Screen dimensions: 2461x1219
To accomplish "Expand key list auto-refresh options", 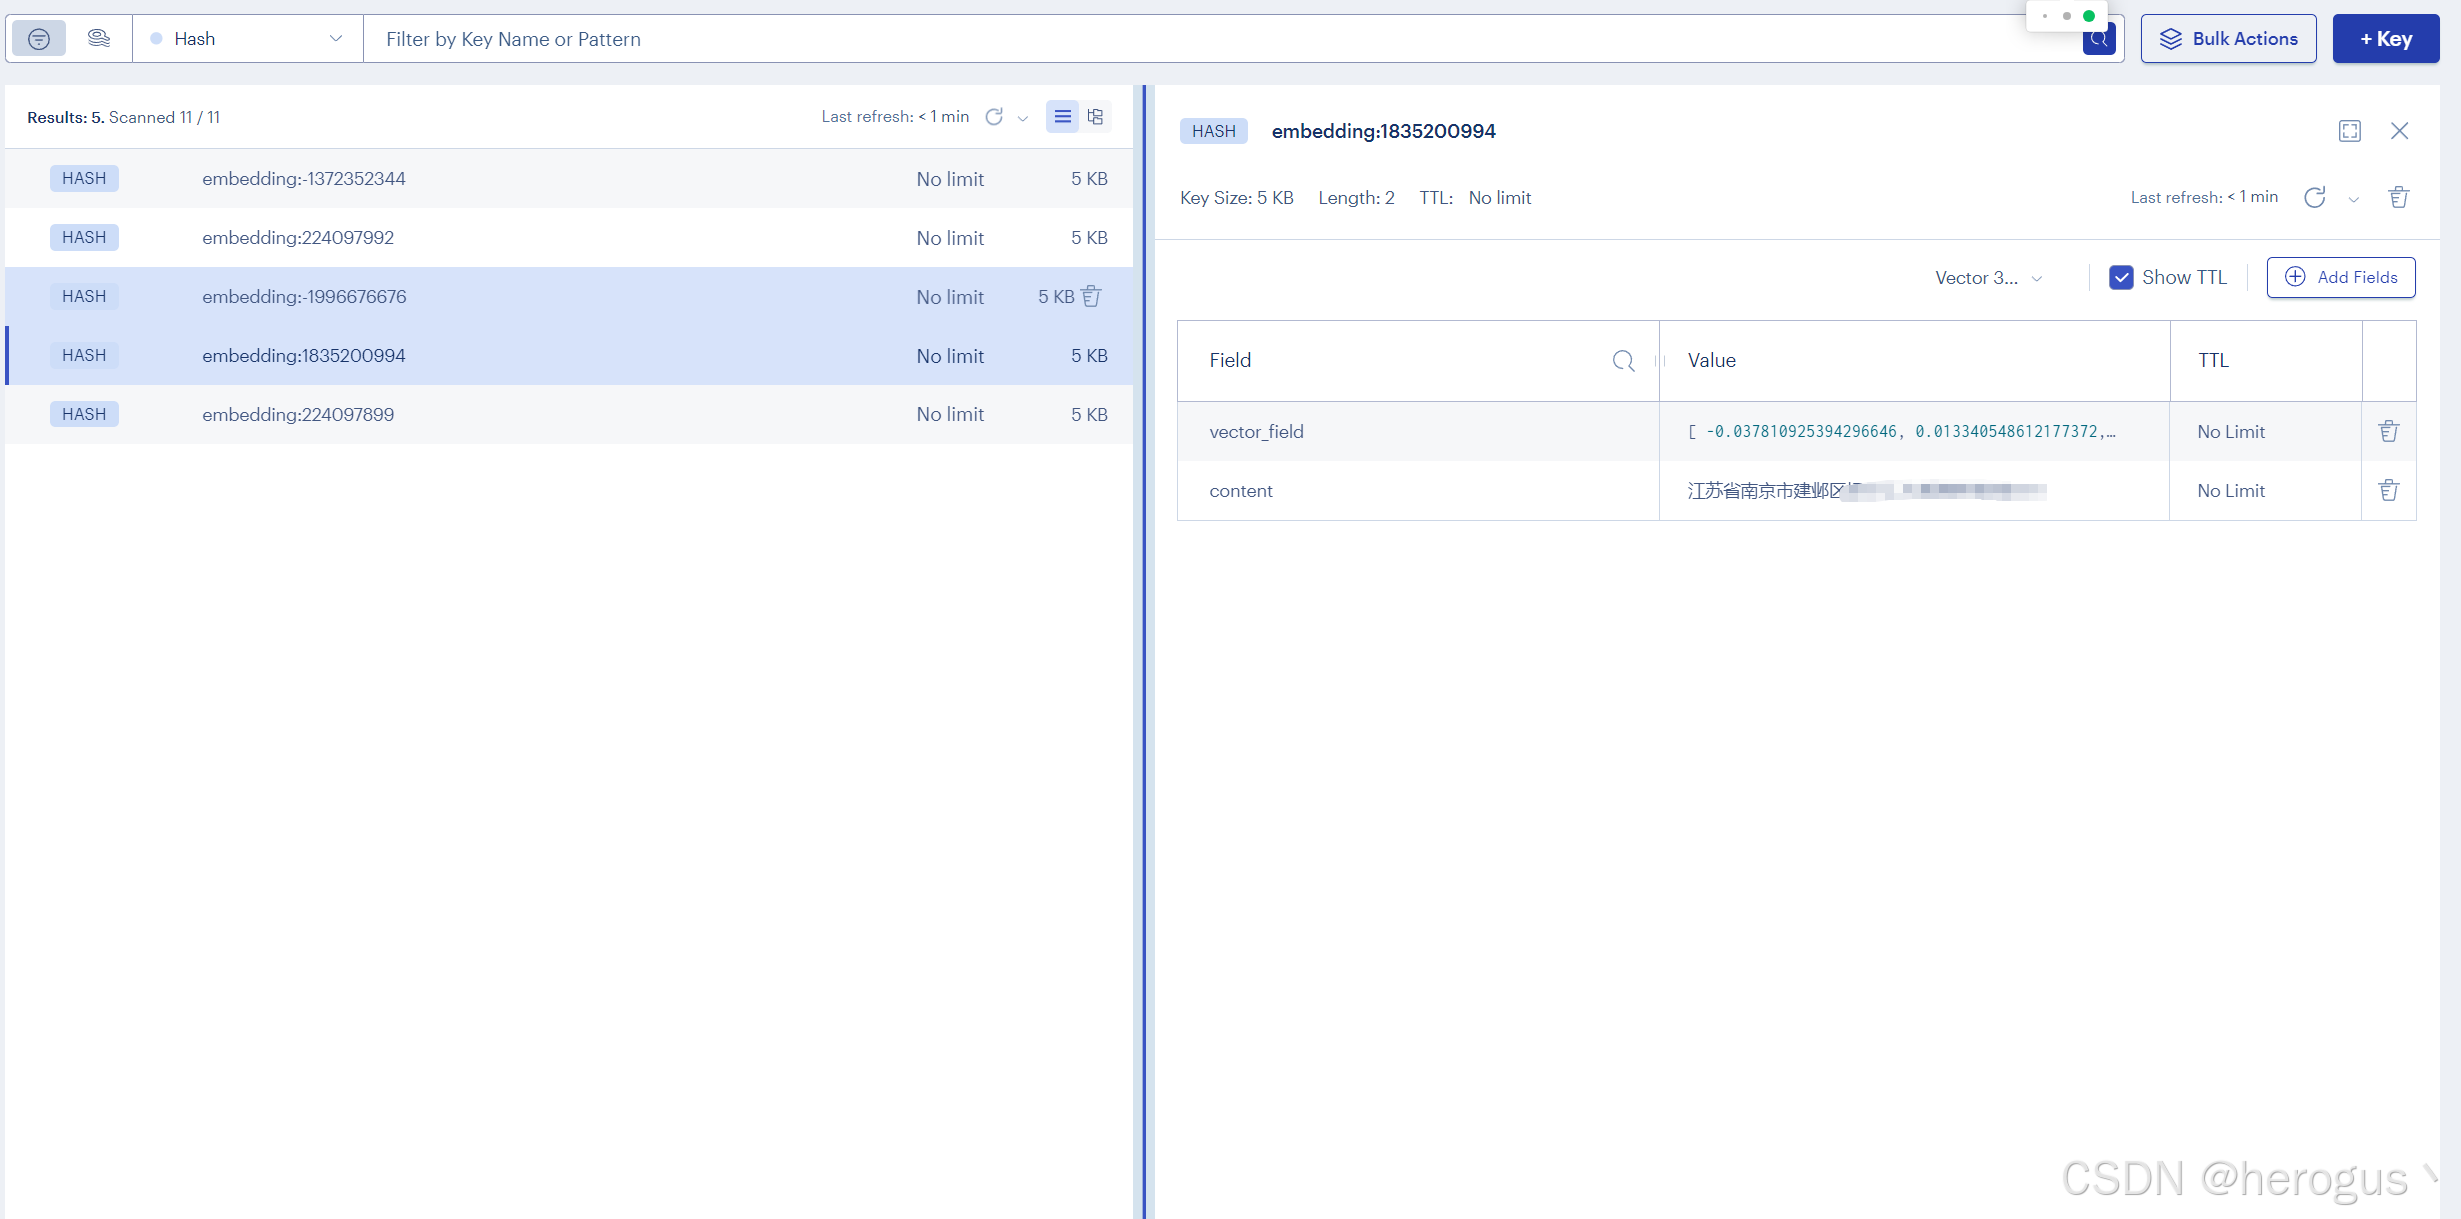I will point(1023,118).
